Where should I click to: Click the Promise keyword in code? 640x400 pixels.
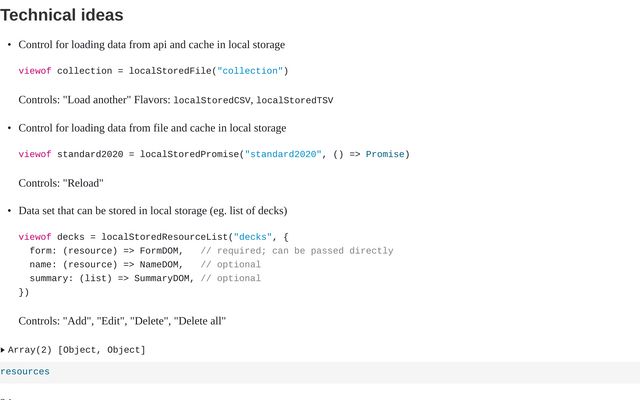pyautogui.click(x=385, y=154)
